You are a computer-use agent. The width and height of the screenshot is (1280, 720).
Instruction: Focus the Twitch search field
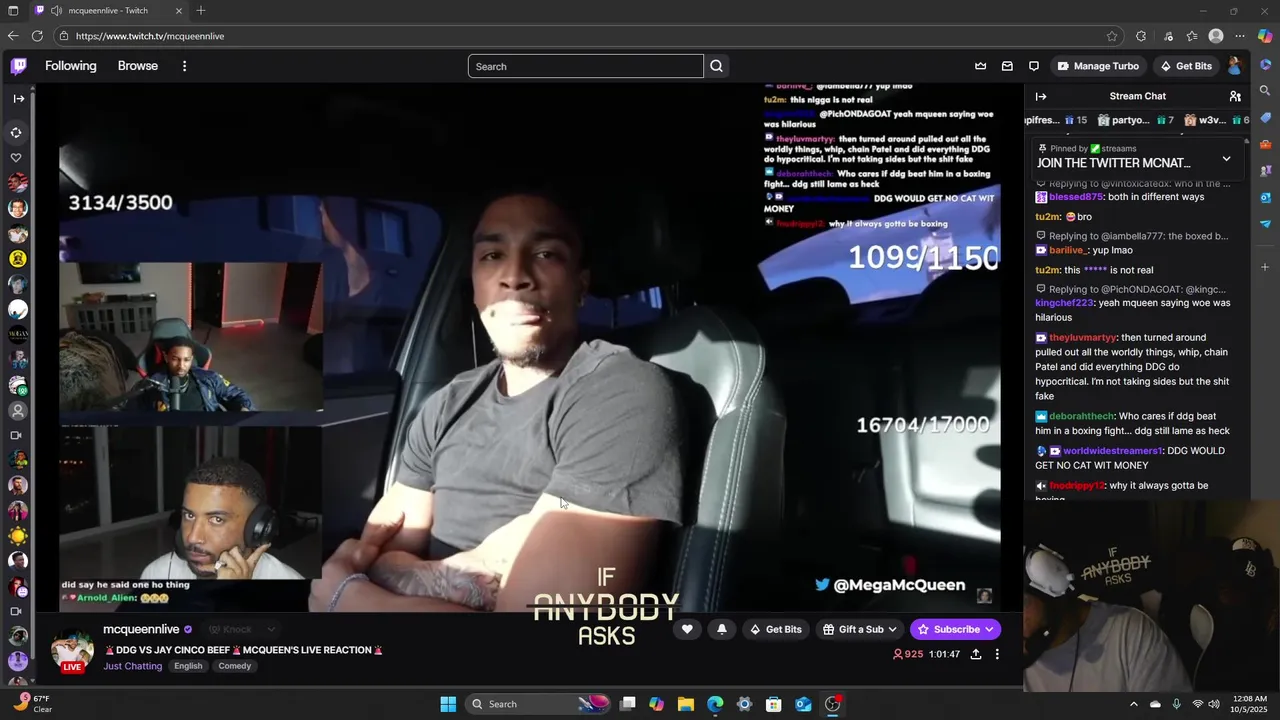[x=586, y=66]
